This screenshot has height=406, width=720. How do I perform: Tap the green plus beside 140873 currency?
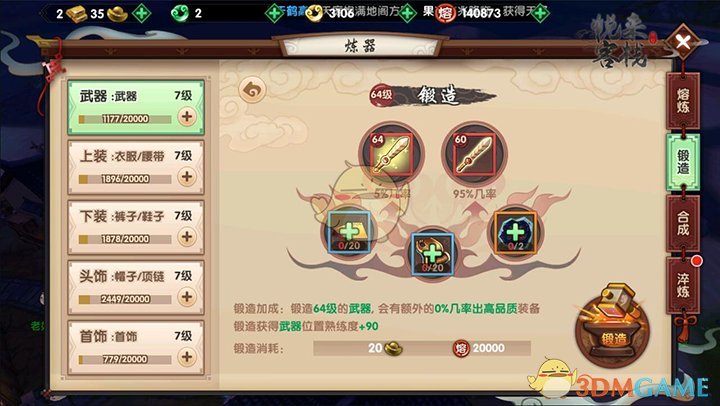tap(540, 13)
